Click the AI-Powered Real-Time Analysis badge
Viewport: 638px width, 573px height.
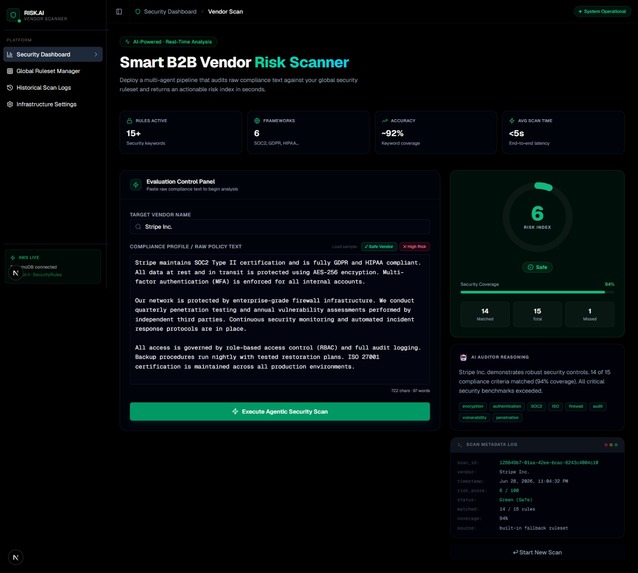pyautogui.click(x=168, y=42)
